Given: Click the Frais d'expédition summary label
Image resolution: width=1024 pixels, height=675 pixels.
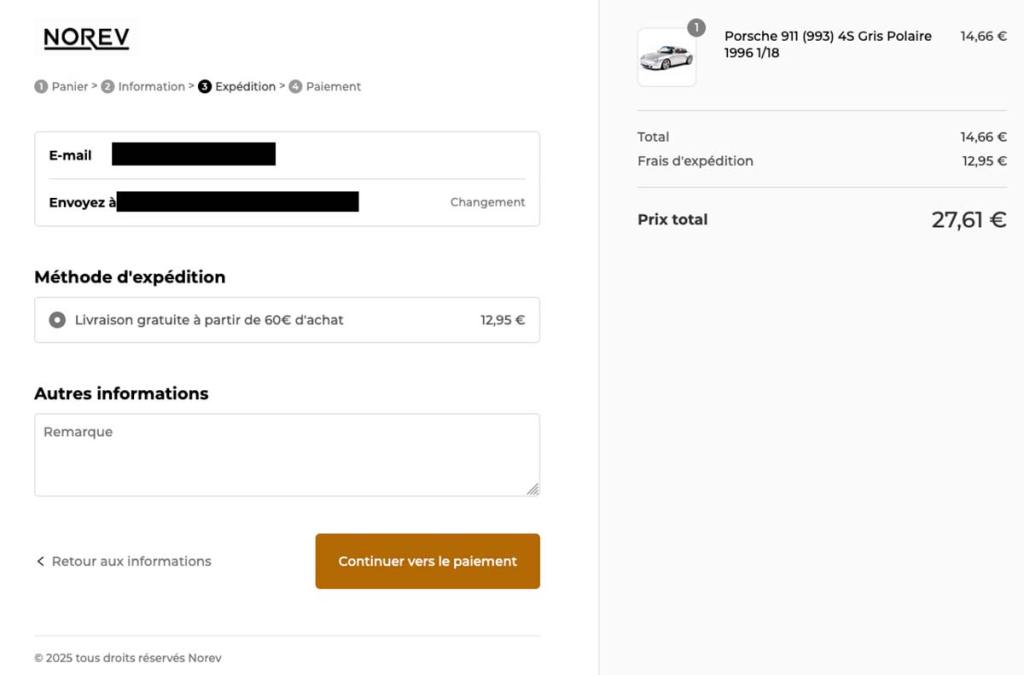Looking at the screenshot, I should click(695, 161).
